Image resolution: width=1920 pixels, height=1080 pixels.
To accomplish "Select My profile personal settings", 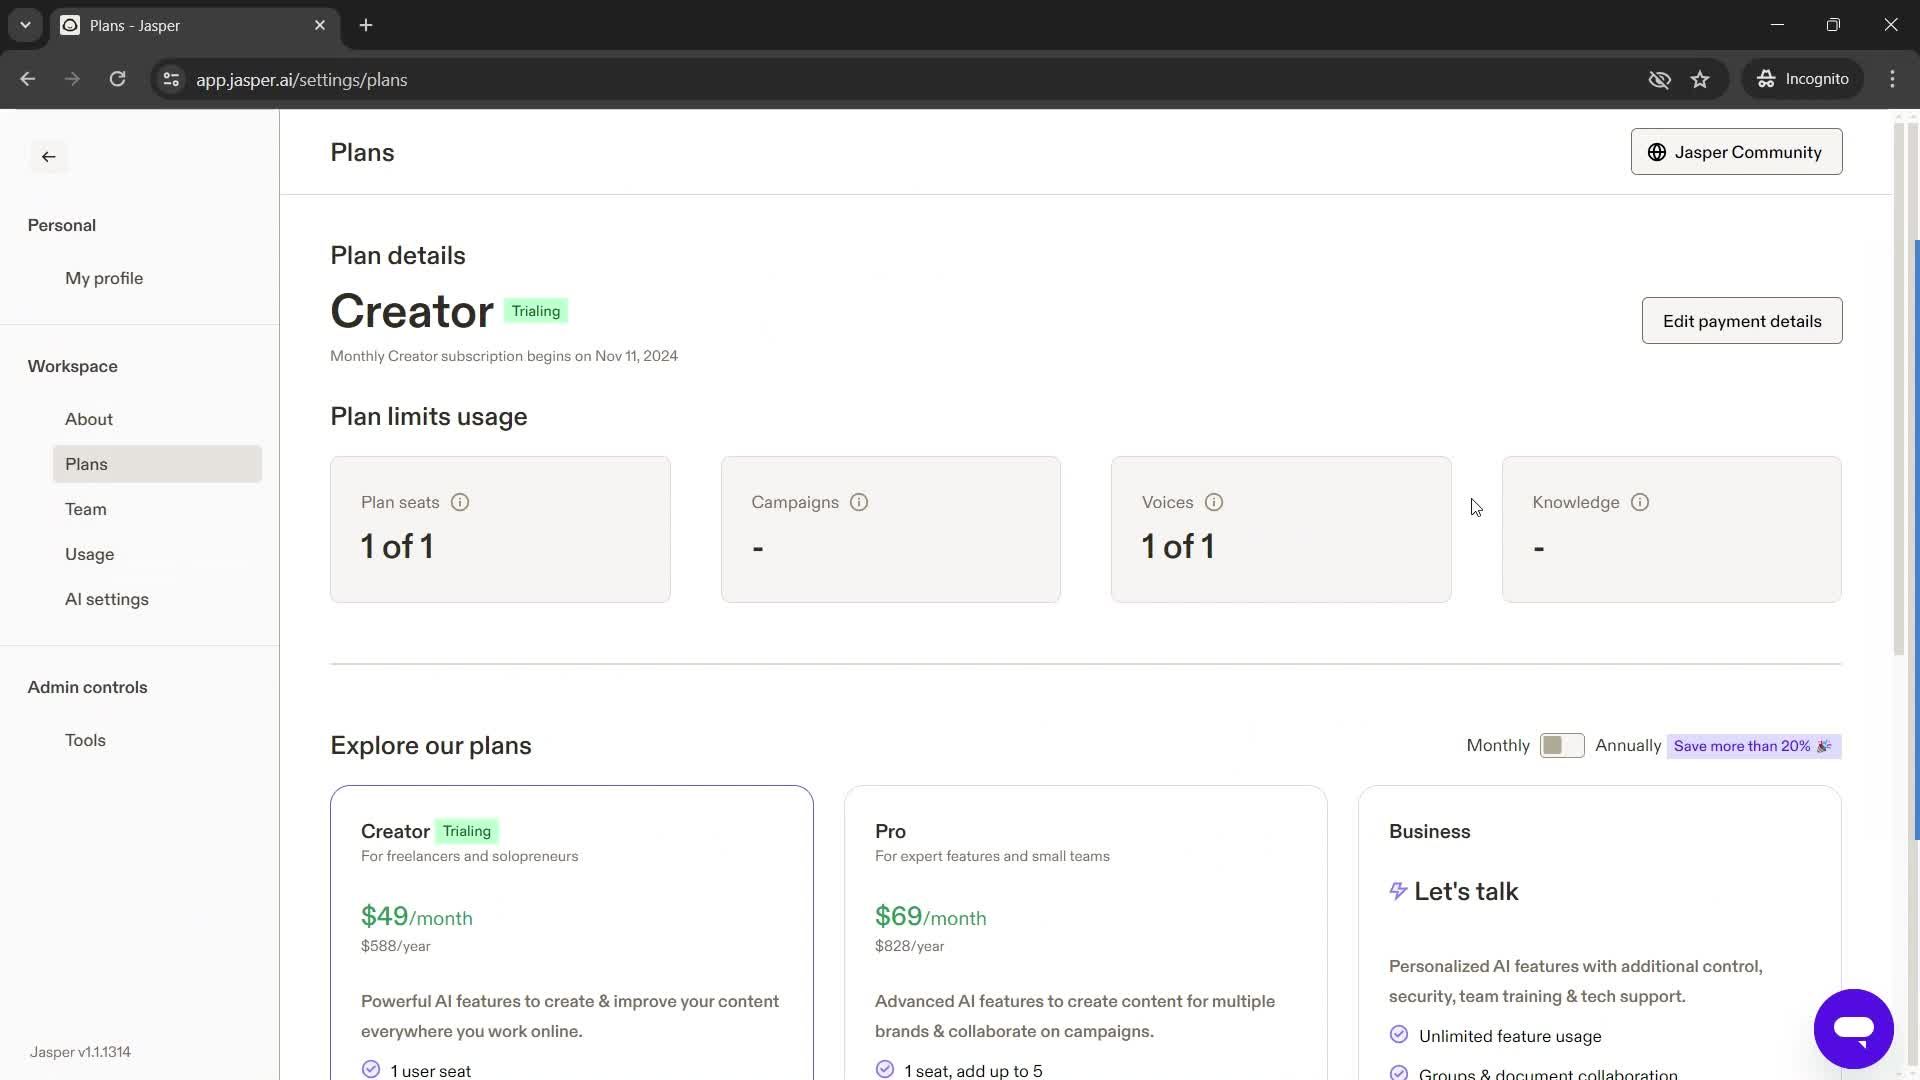I will tap(103, 280).
